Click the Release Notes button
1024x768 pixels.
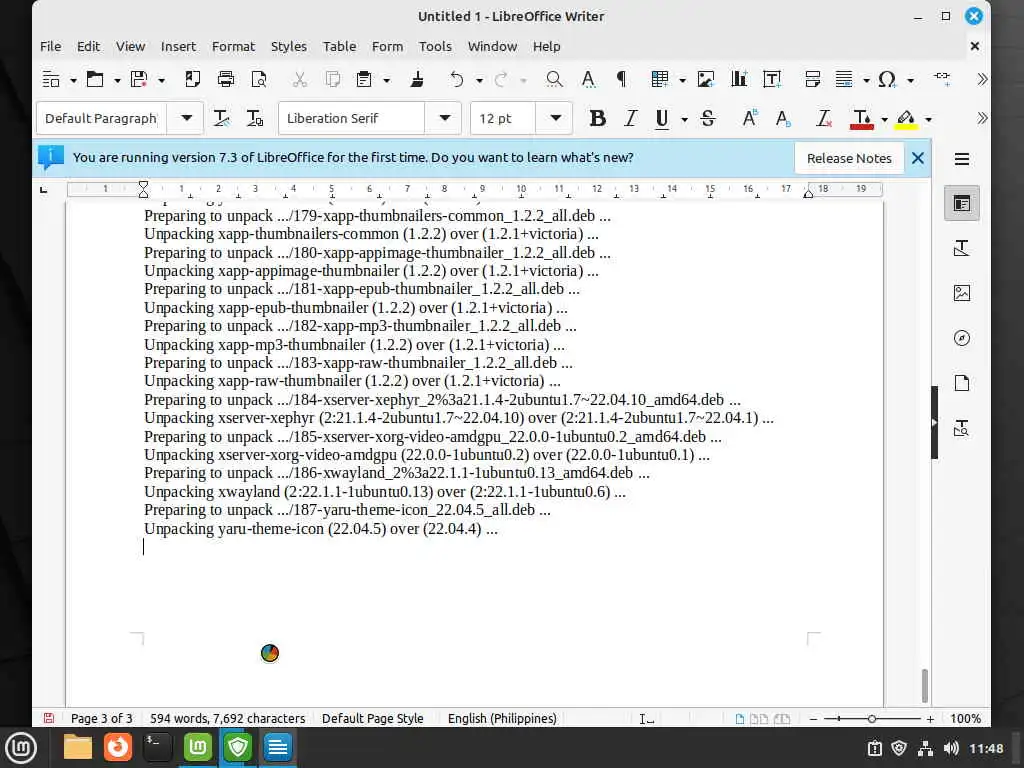pos(849,158)
